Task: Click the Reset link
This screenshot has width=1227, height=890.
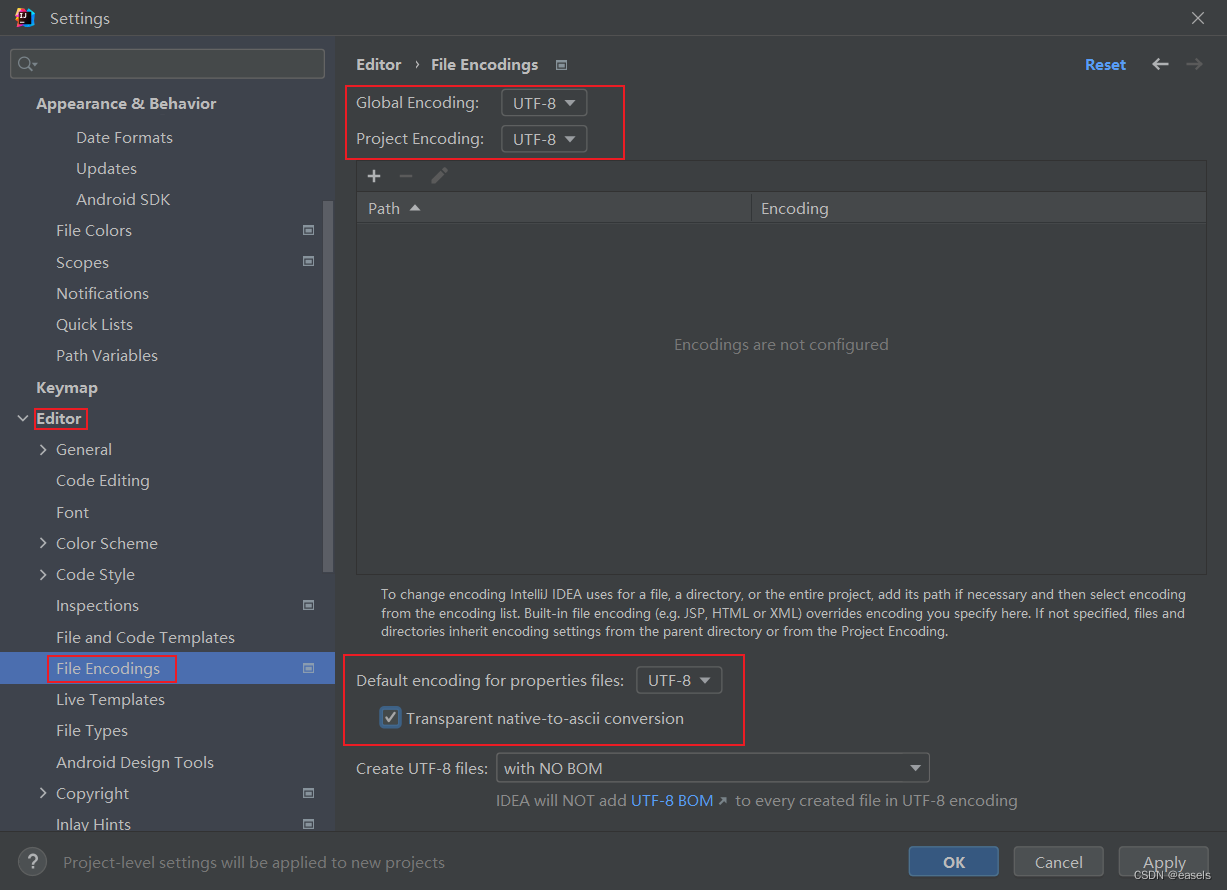Action: point(1105,64)
